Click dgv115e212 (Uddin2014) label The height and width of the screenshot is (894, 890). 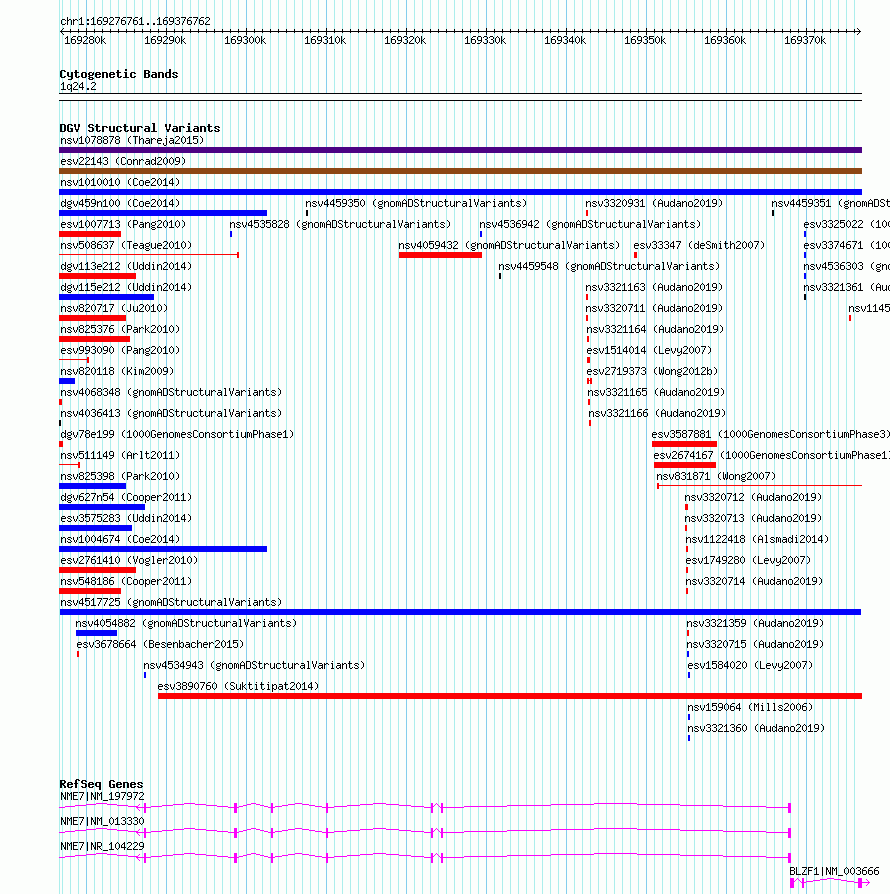[126, 288]
